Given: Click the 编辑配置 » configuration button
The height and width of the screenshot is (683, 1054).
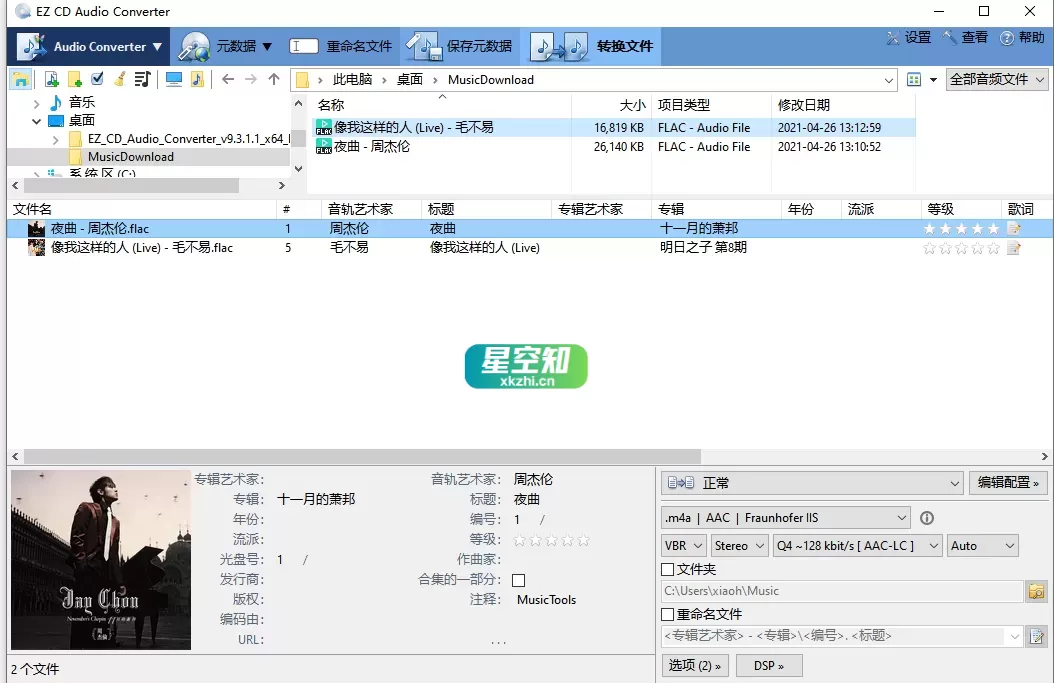Looking at the screenshot, I should [1007, 483].
